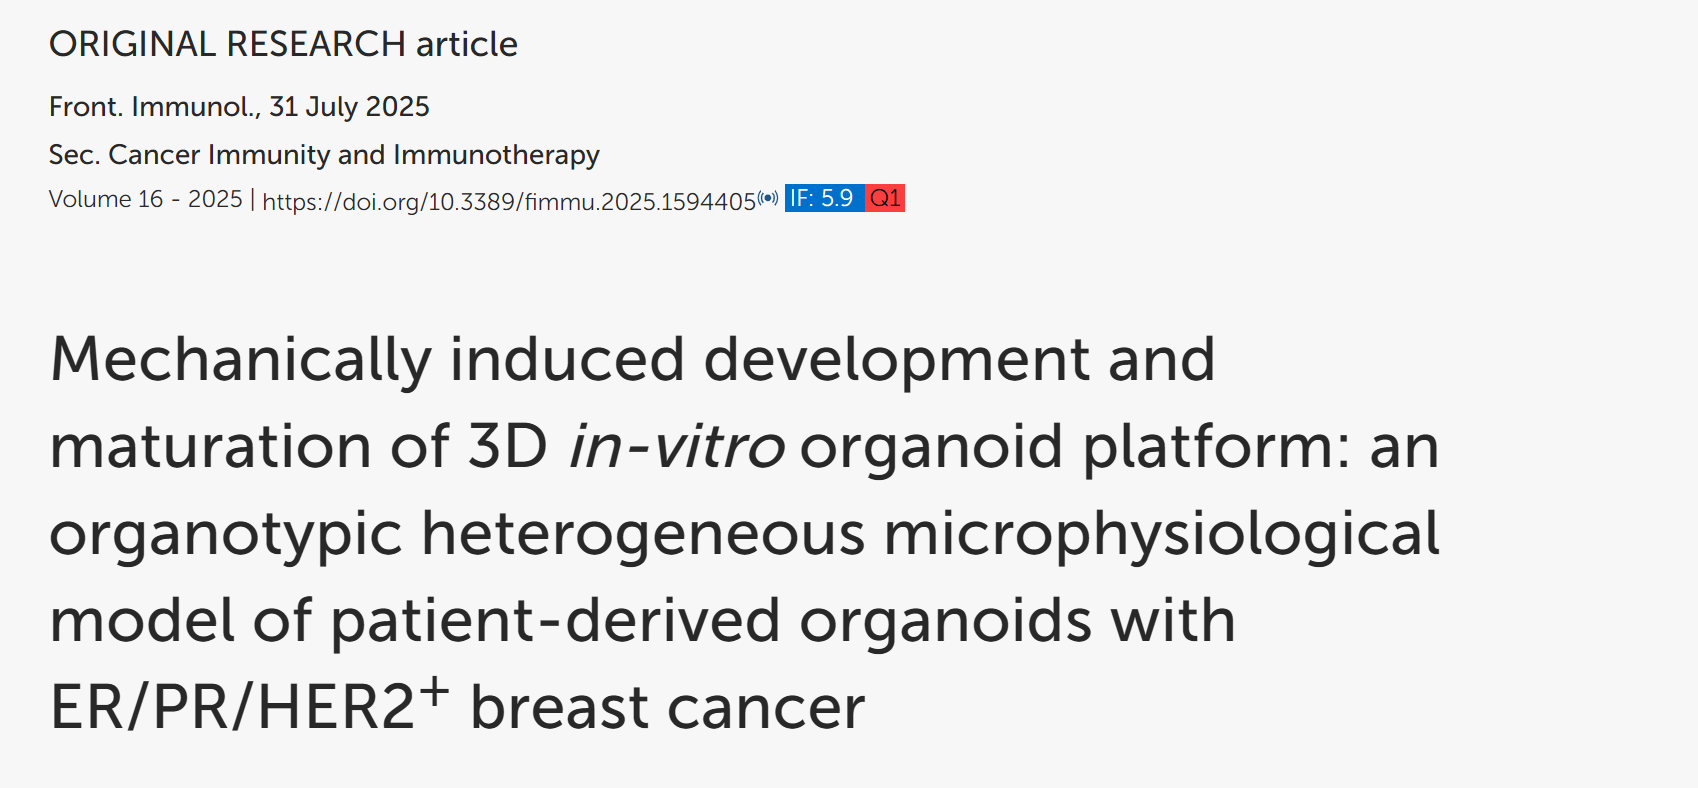This screenshot has height=788, width=1698.
Task: Click the 31 July 2025 publication date
Action: pyautogui.click(x=349, y=106)
